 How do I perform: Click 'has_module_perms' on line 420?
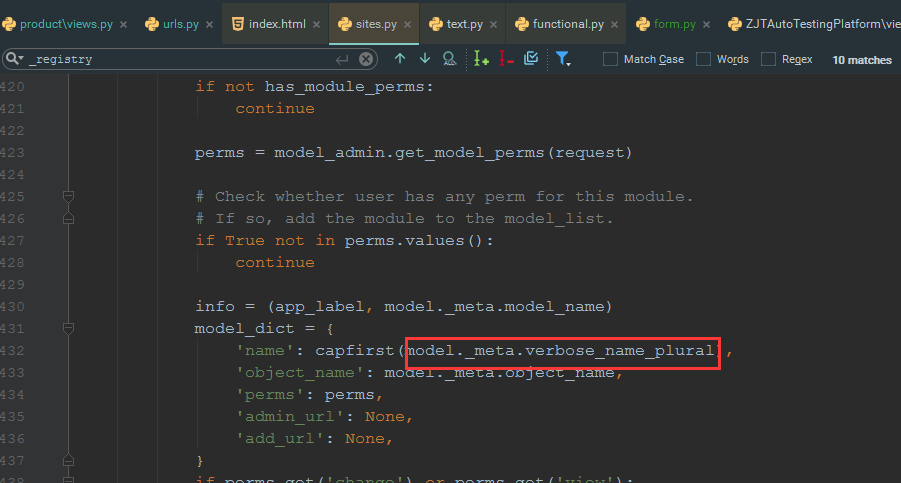pos(344,87)
